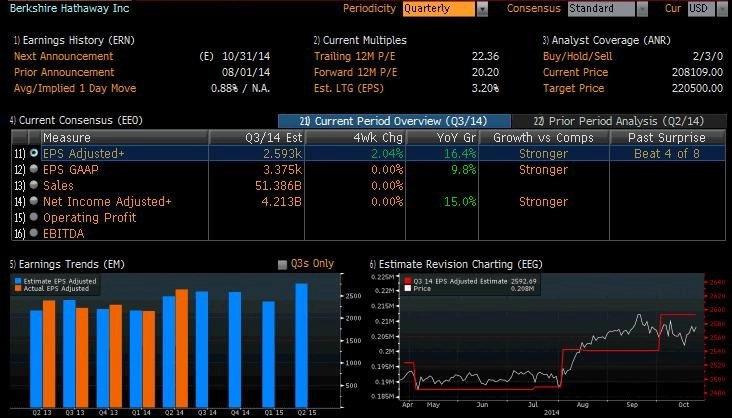Click the Est. LTG (EPS) label
Viewport: 732px width, 418px height.
[x=348, y=88]
